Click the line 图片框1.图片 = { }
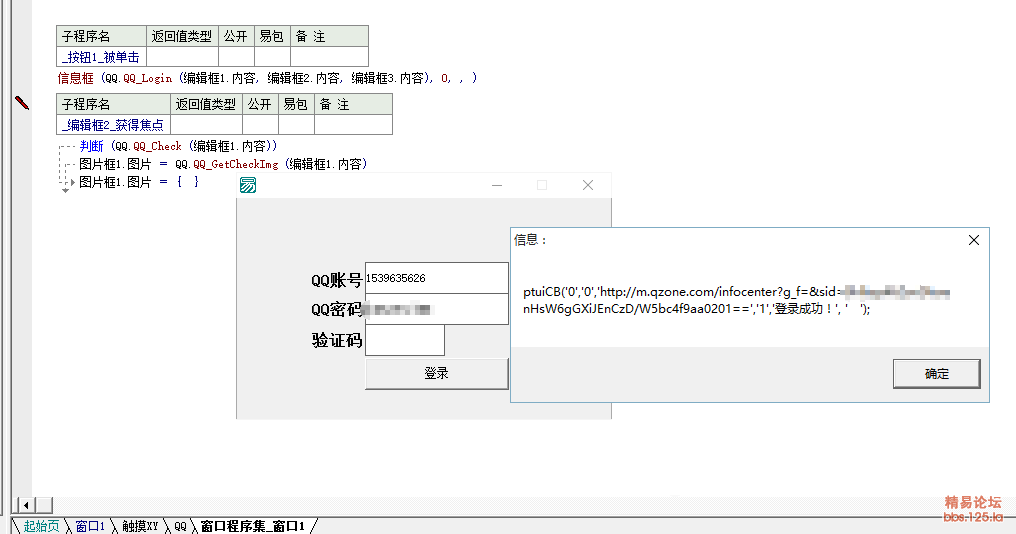 tap(139, 182)
